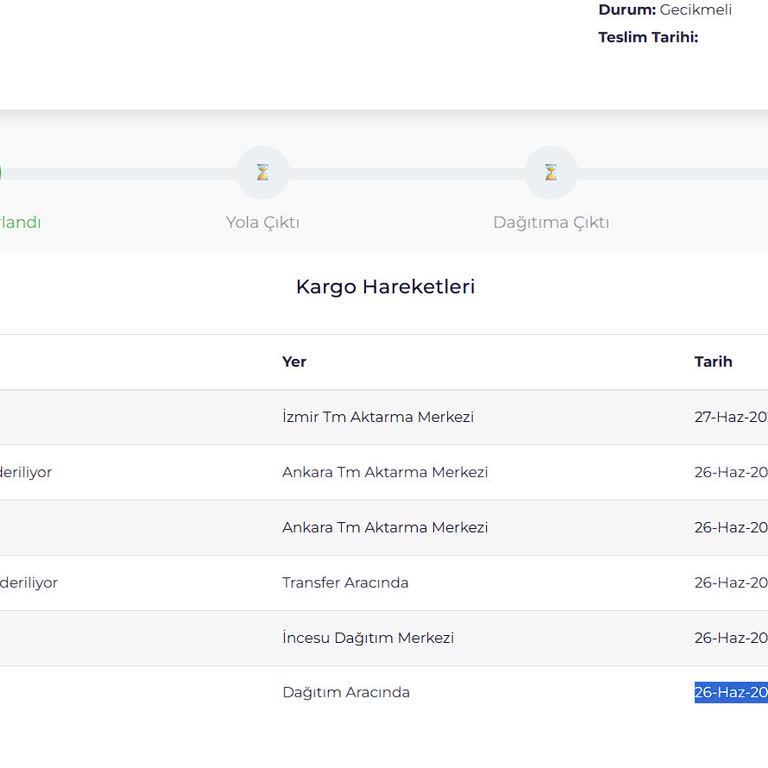The width and height of the screenshot is (768, 768).
Task: Click the İncesu Dağıtım Merkezi location
Action: 367,637
